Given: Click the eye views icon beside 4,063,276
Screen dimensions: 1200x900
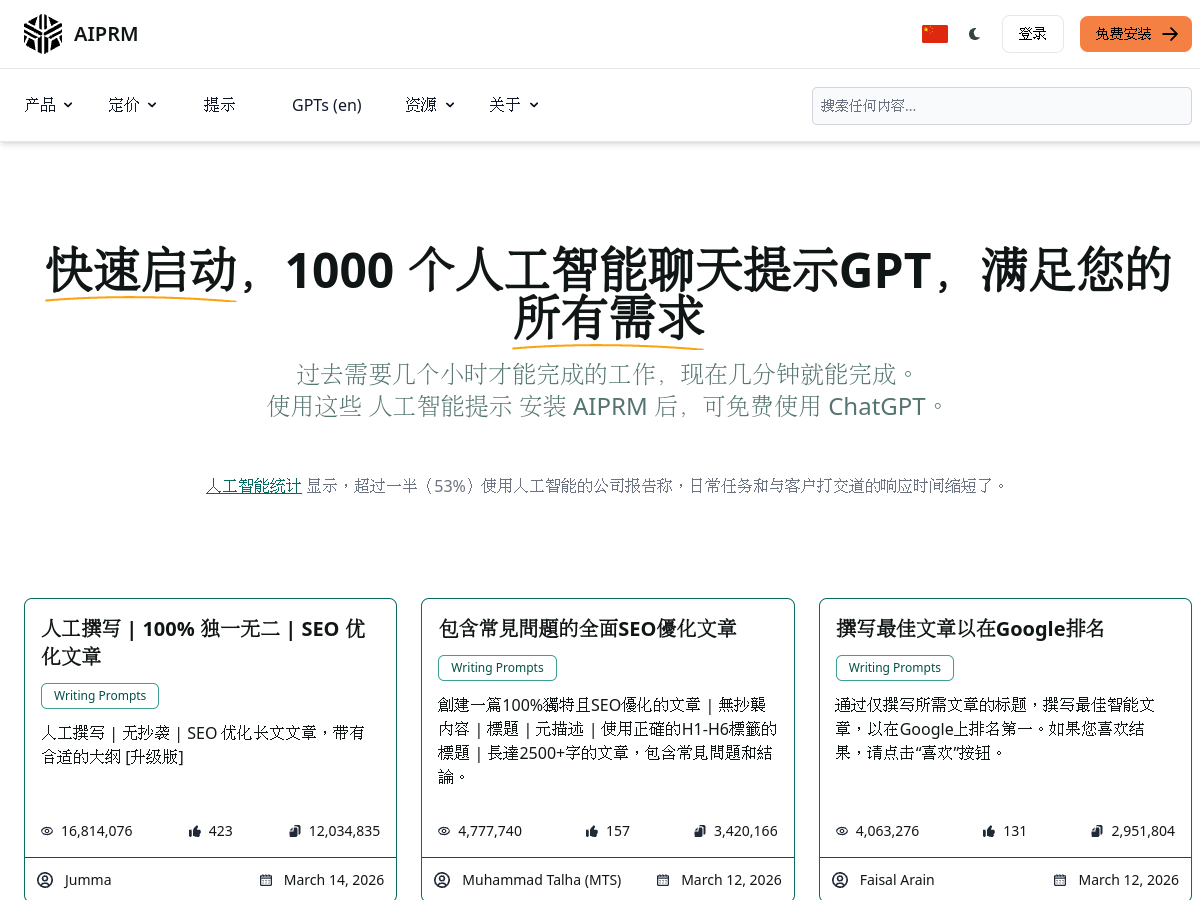Looking at the screenshot, I should [842, 831].
